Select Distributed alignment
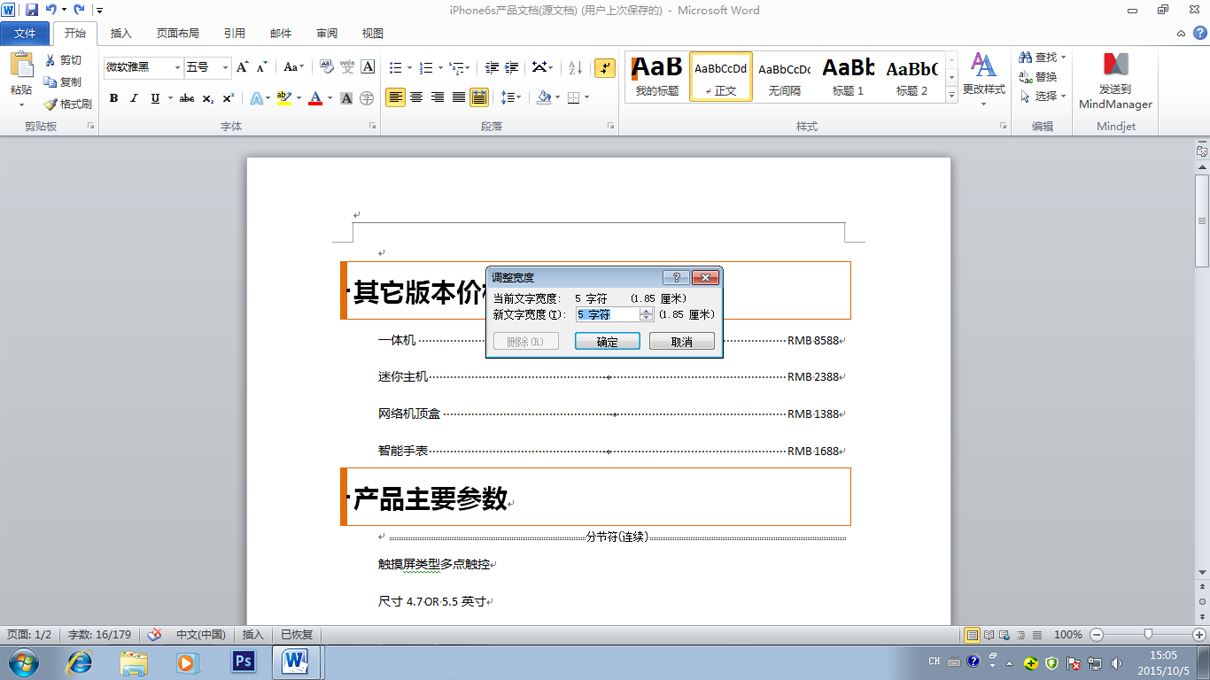The width and height of the screenshot is (1210, 680). [479, 98]
